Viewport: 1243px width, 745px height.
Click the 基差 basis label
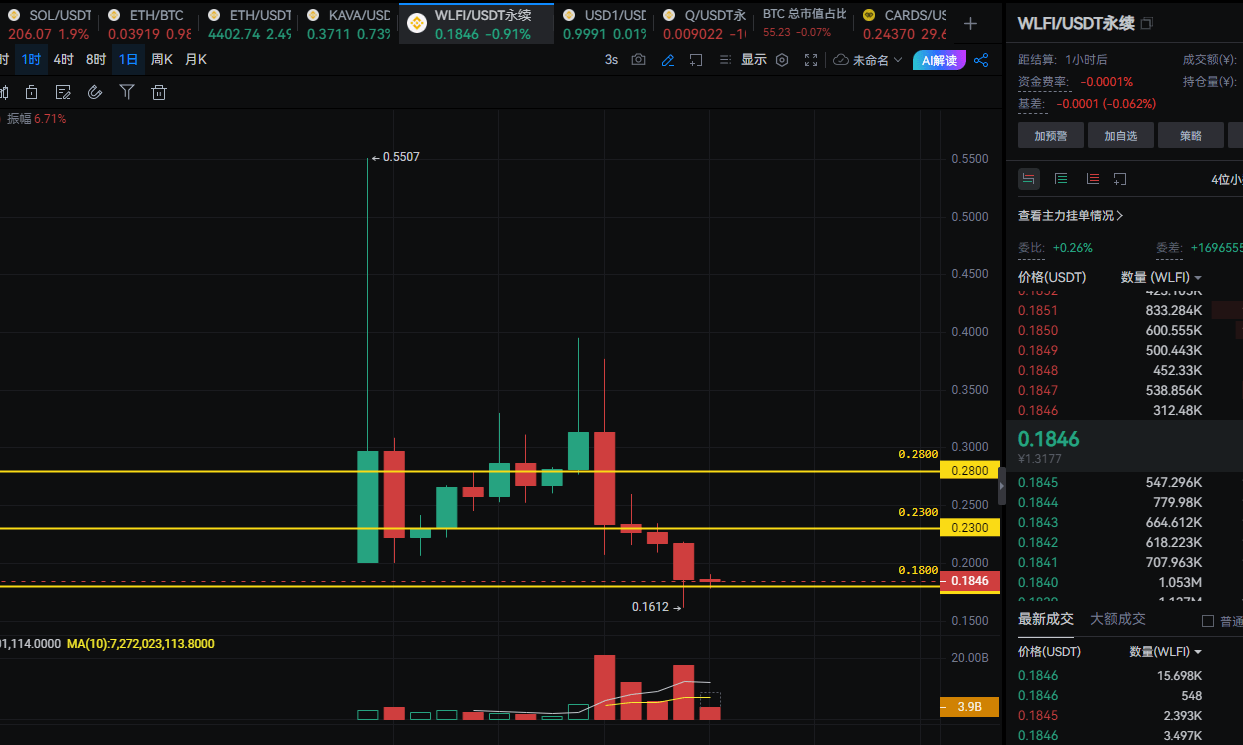point(1031,104)
